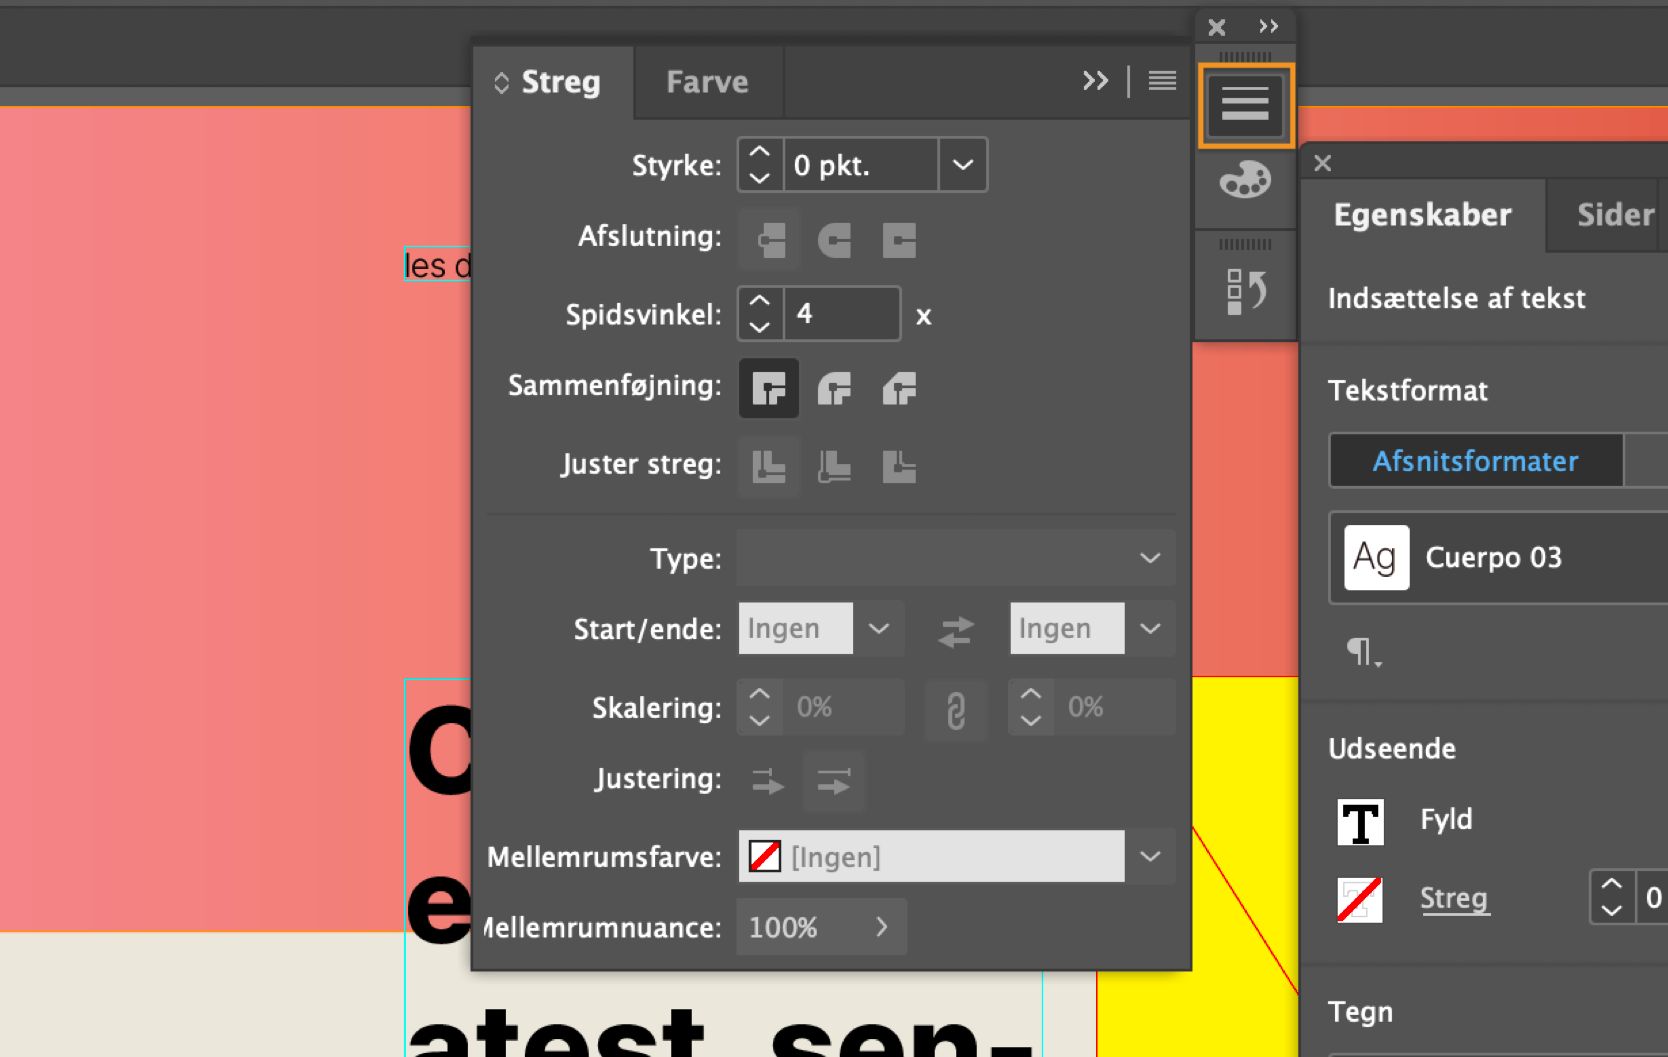Place arrow tip at path end
The width and height of the screenshot is (1668, 1057).
pos(834,781)
